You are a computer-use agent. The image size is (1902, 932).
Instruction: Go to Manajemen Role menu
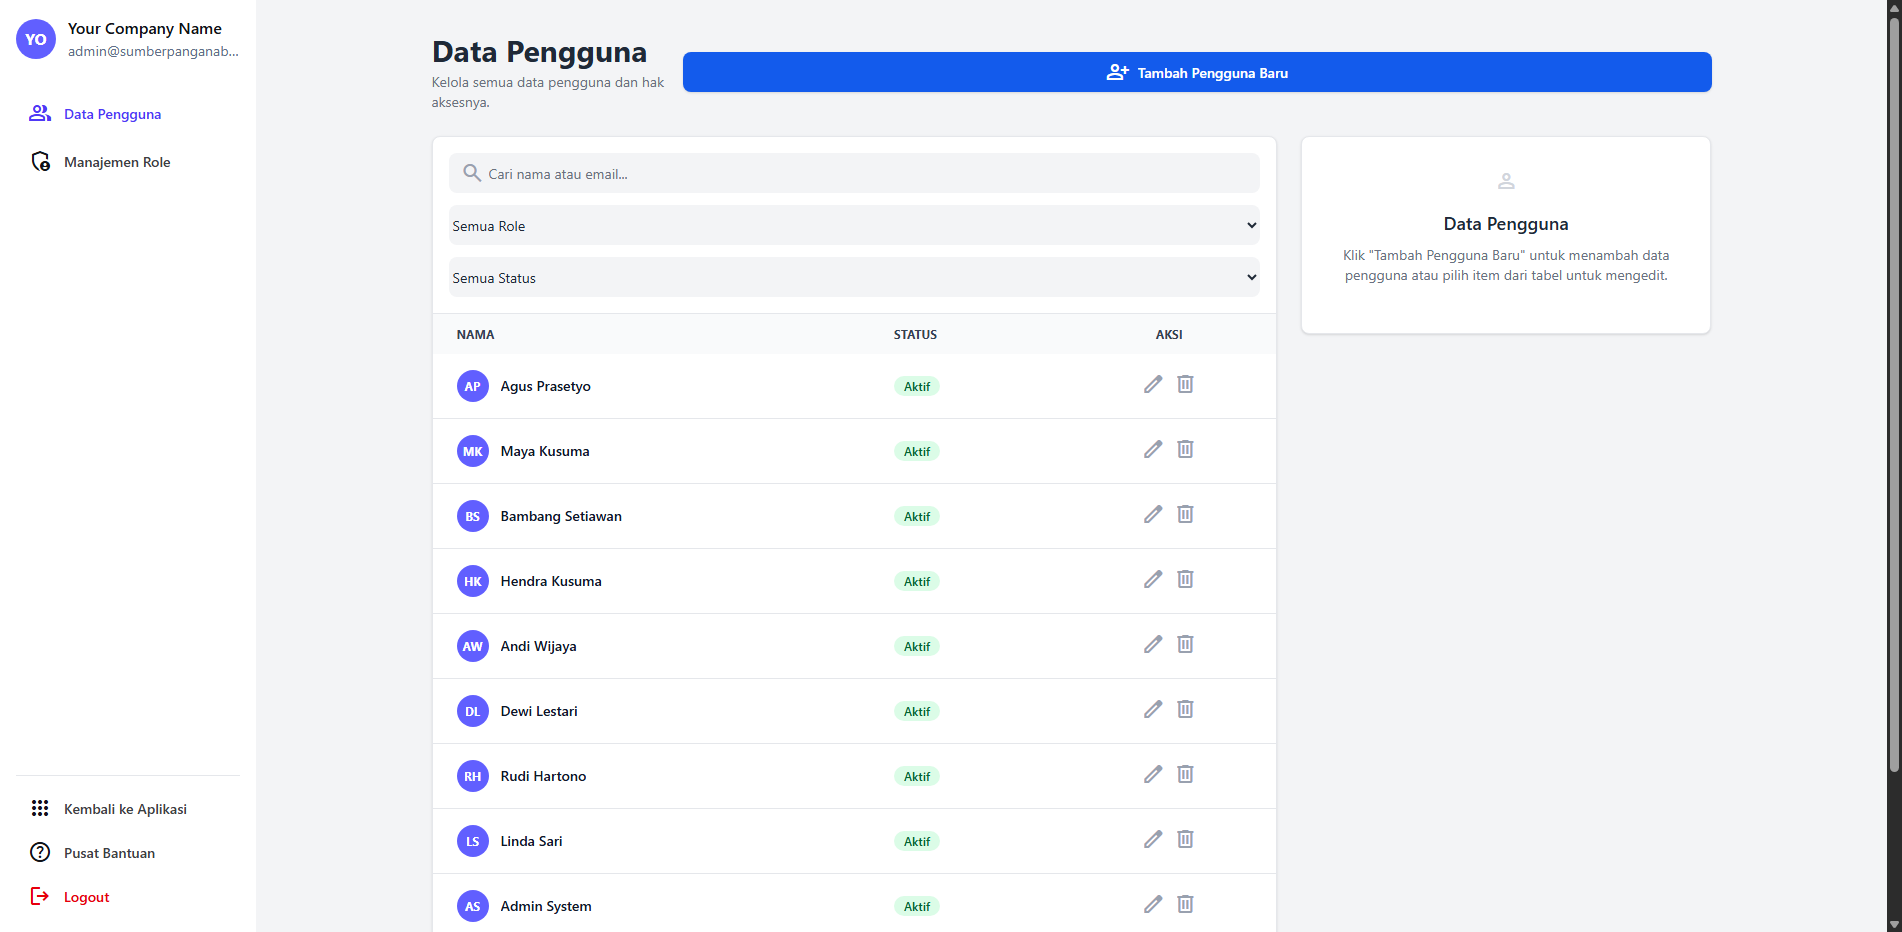116,162
